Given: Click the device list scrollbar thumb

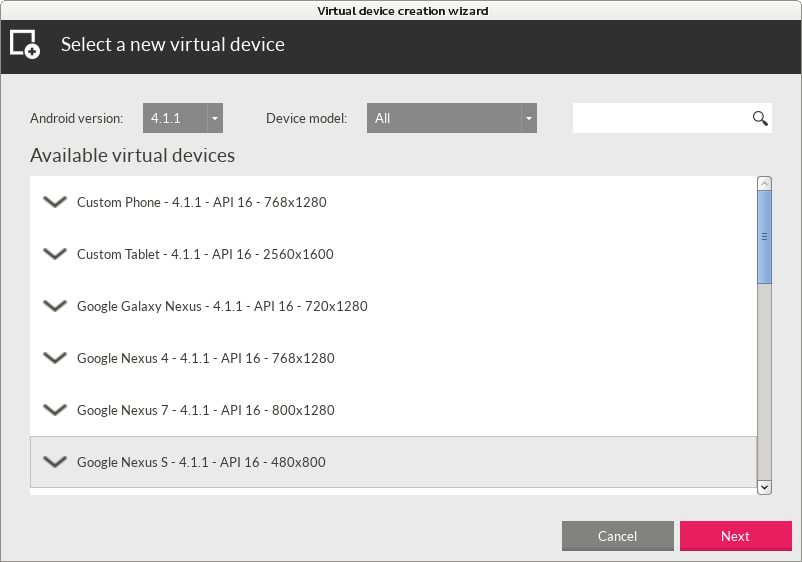Looking at the screenshot, I should [764, 237].
